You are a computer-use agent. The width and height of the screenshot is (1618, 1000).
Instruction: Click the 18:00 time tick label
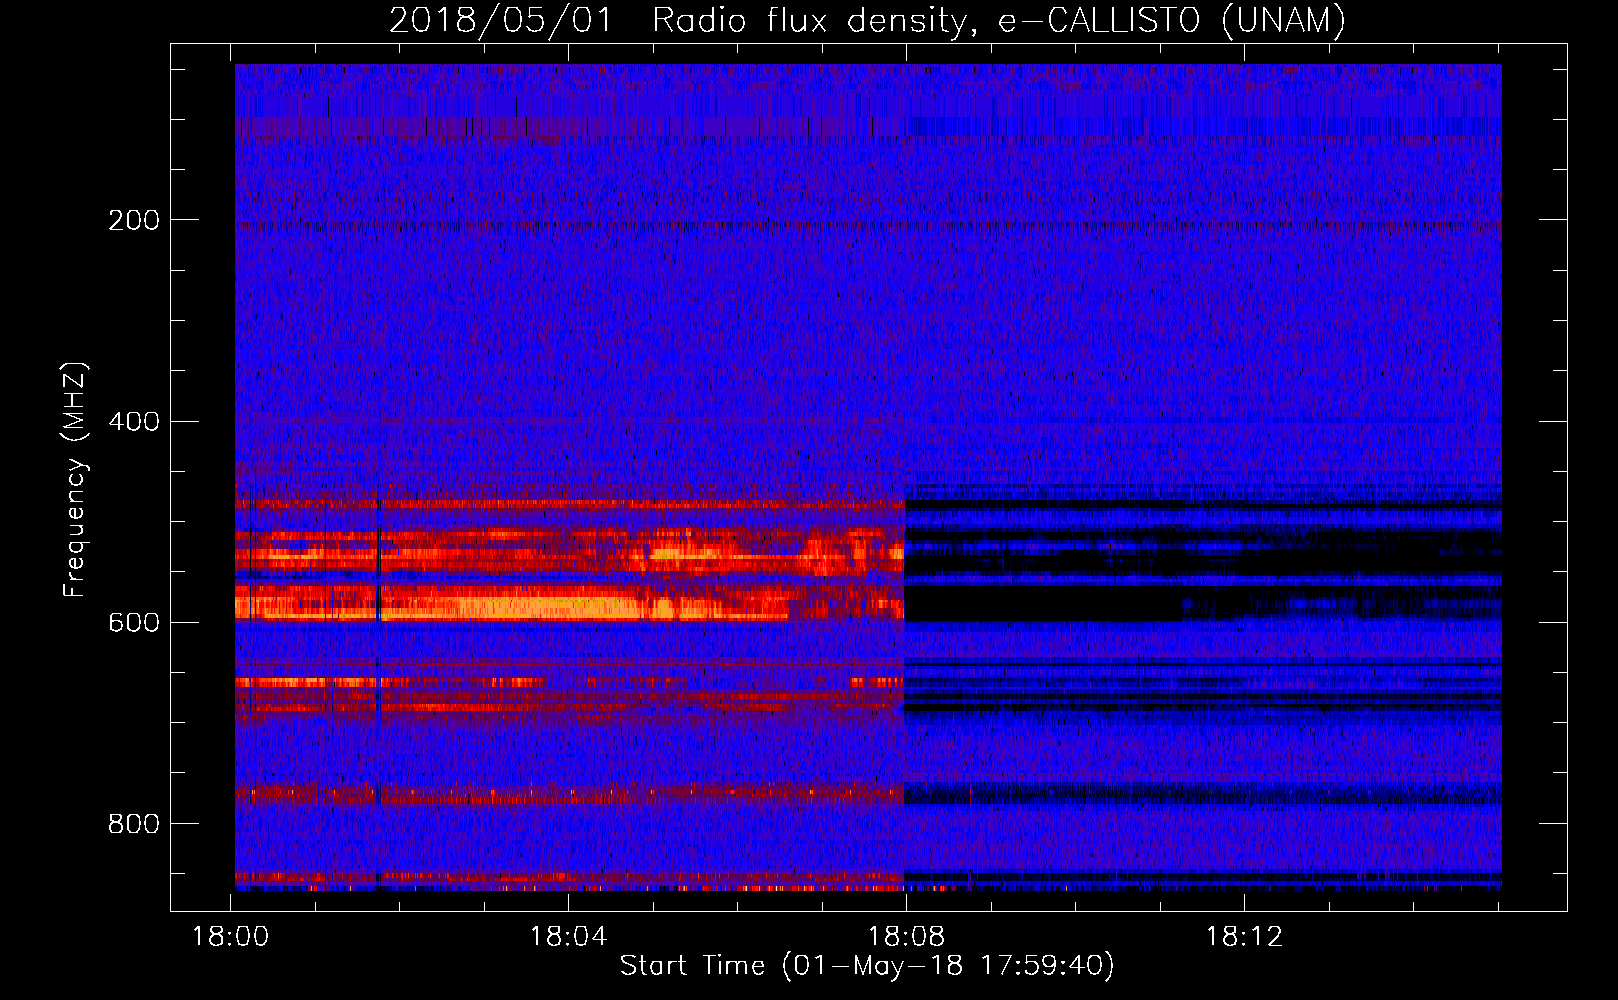pyautogui.click(x=231, y=937)
